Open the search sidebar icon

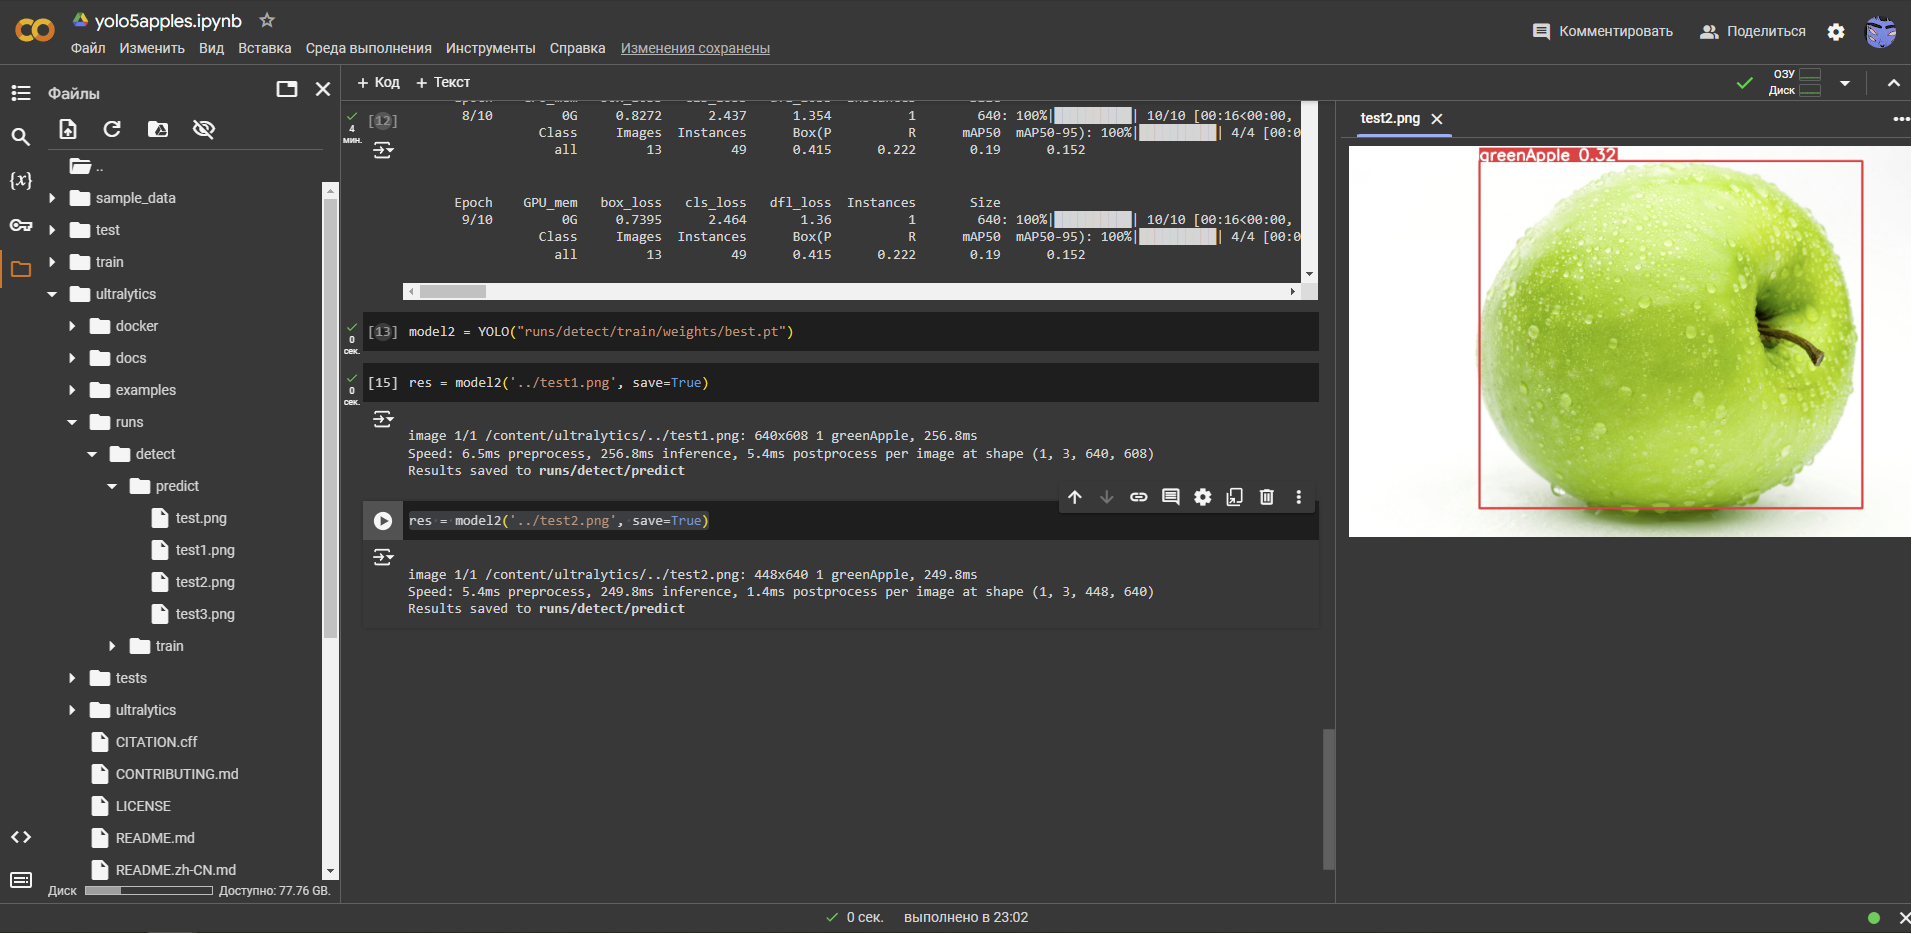click(21, 137)
